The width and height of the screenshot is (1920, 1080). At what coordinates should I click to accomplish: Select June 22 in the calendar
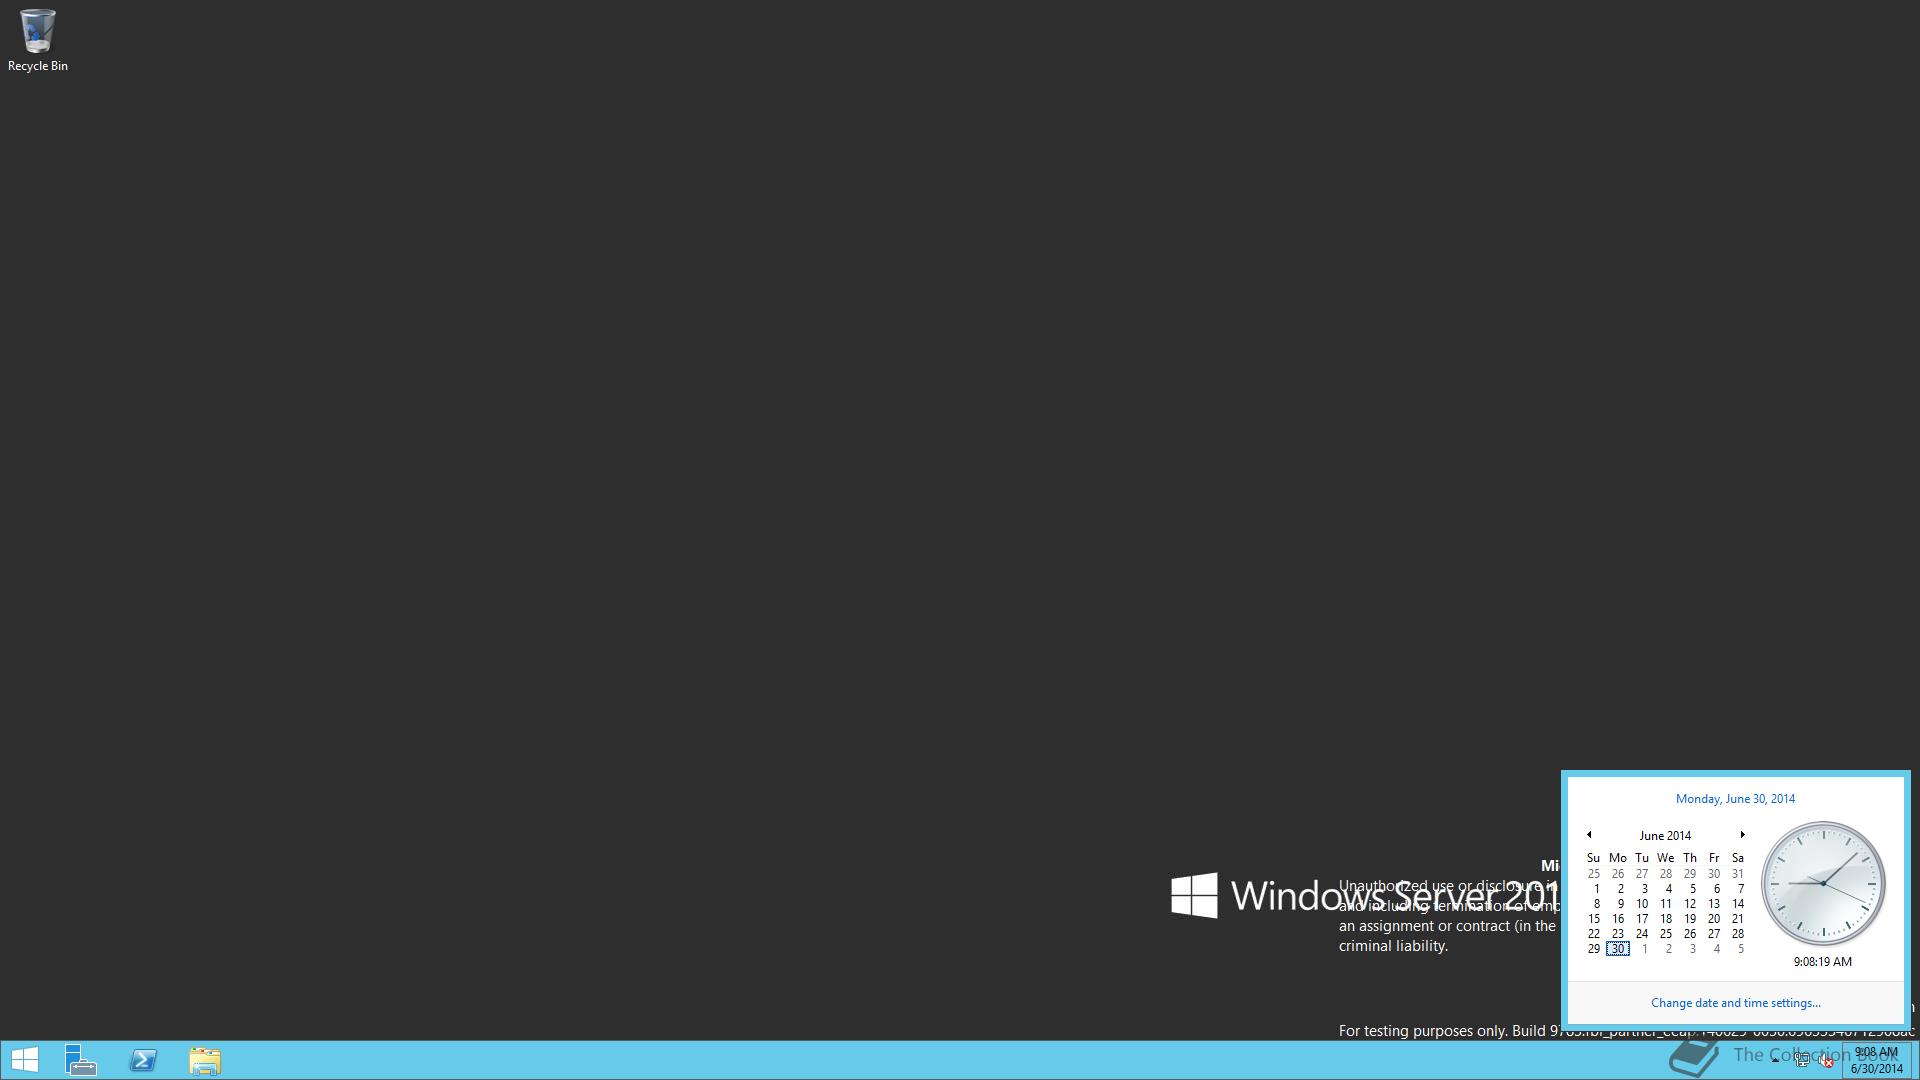(1593, 934)
